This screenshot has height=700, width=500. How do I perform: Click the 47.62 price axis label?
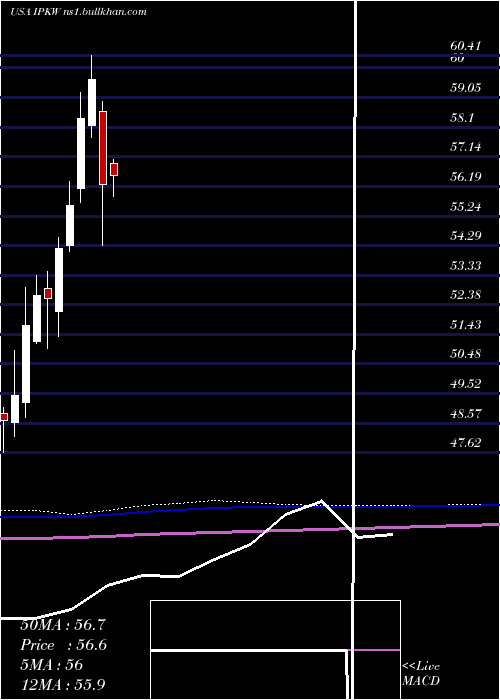pos(466,442)
